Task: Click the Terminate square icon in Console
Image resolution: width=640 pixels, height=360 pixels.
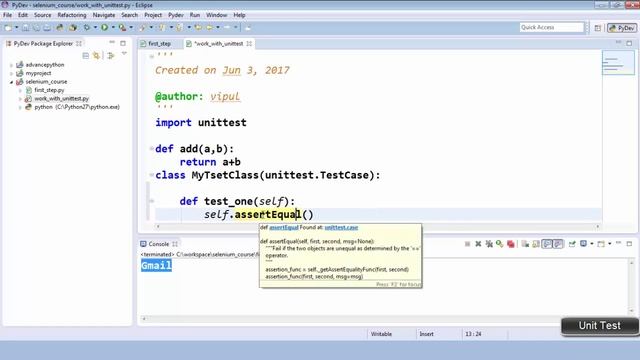Action: [467, 244]
